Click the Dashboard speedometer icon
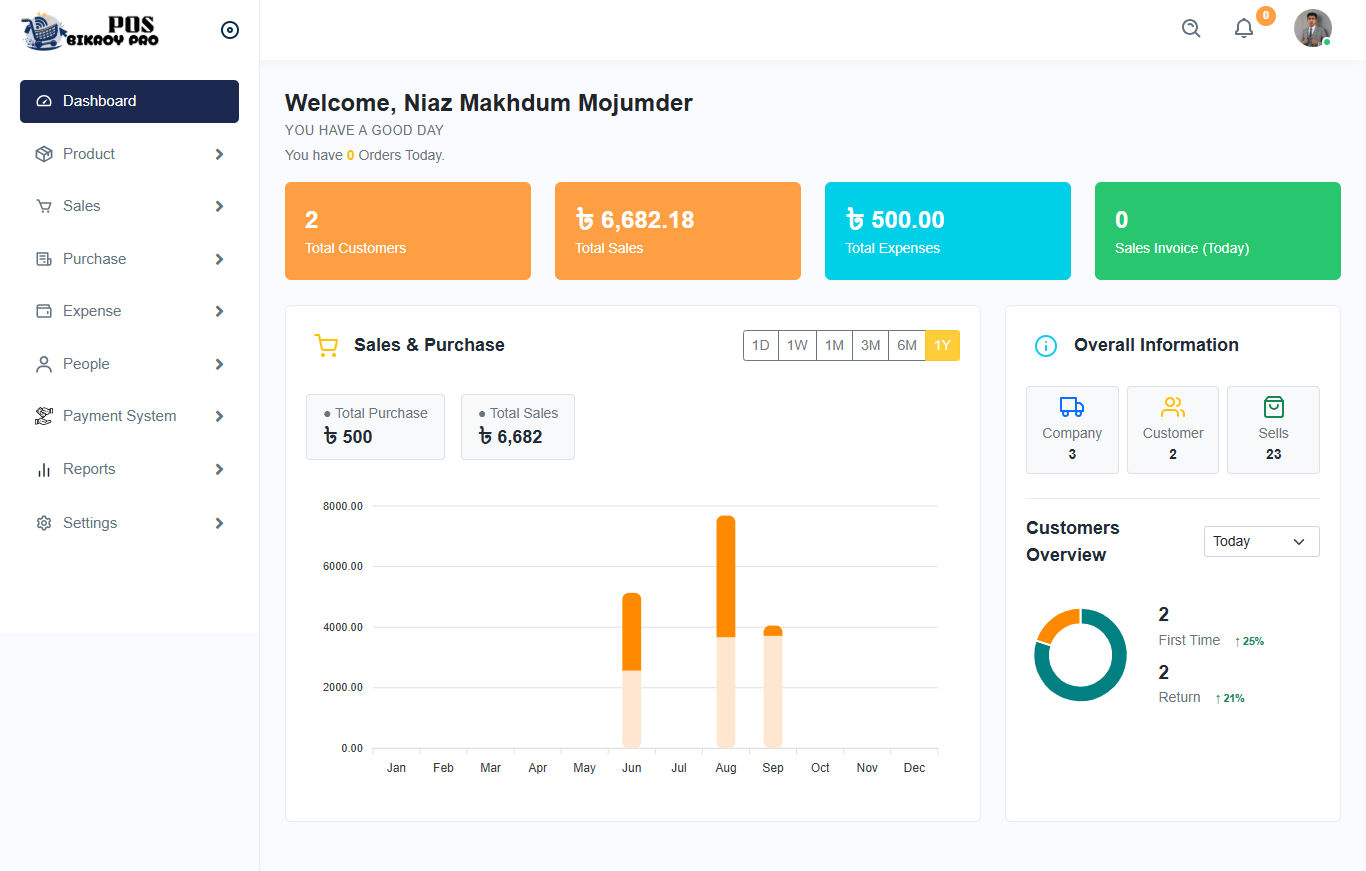This screenshot has width=1366, height=871. [43, 101]
